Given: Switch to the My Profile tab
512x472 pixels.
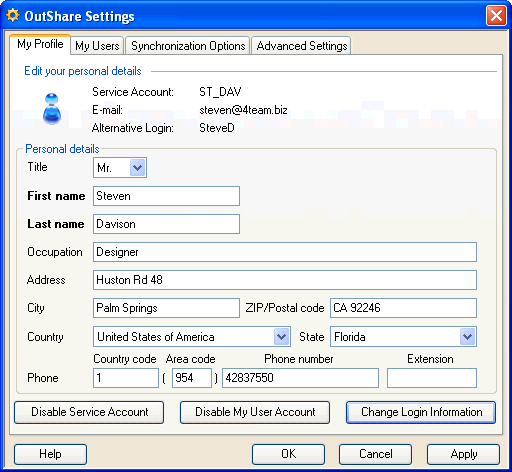Looking at the screenshot, I should 40,44.
